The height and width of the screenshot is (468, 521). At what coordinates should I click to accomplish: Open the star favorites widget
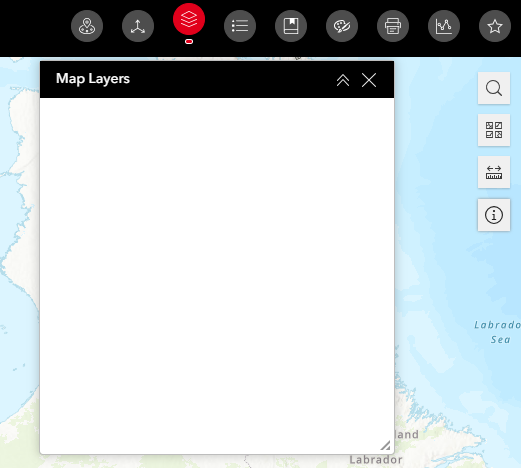[x=495, y=26]
